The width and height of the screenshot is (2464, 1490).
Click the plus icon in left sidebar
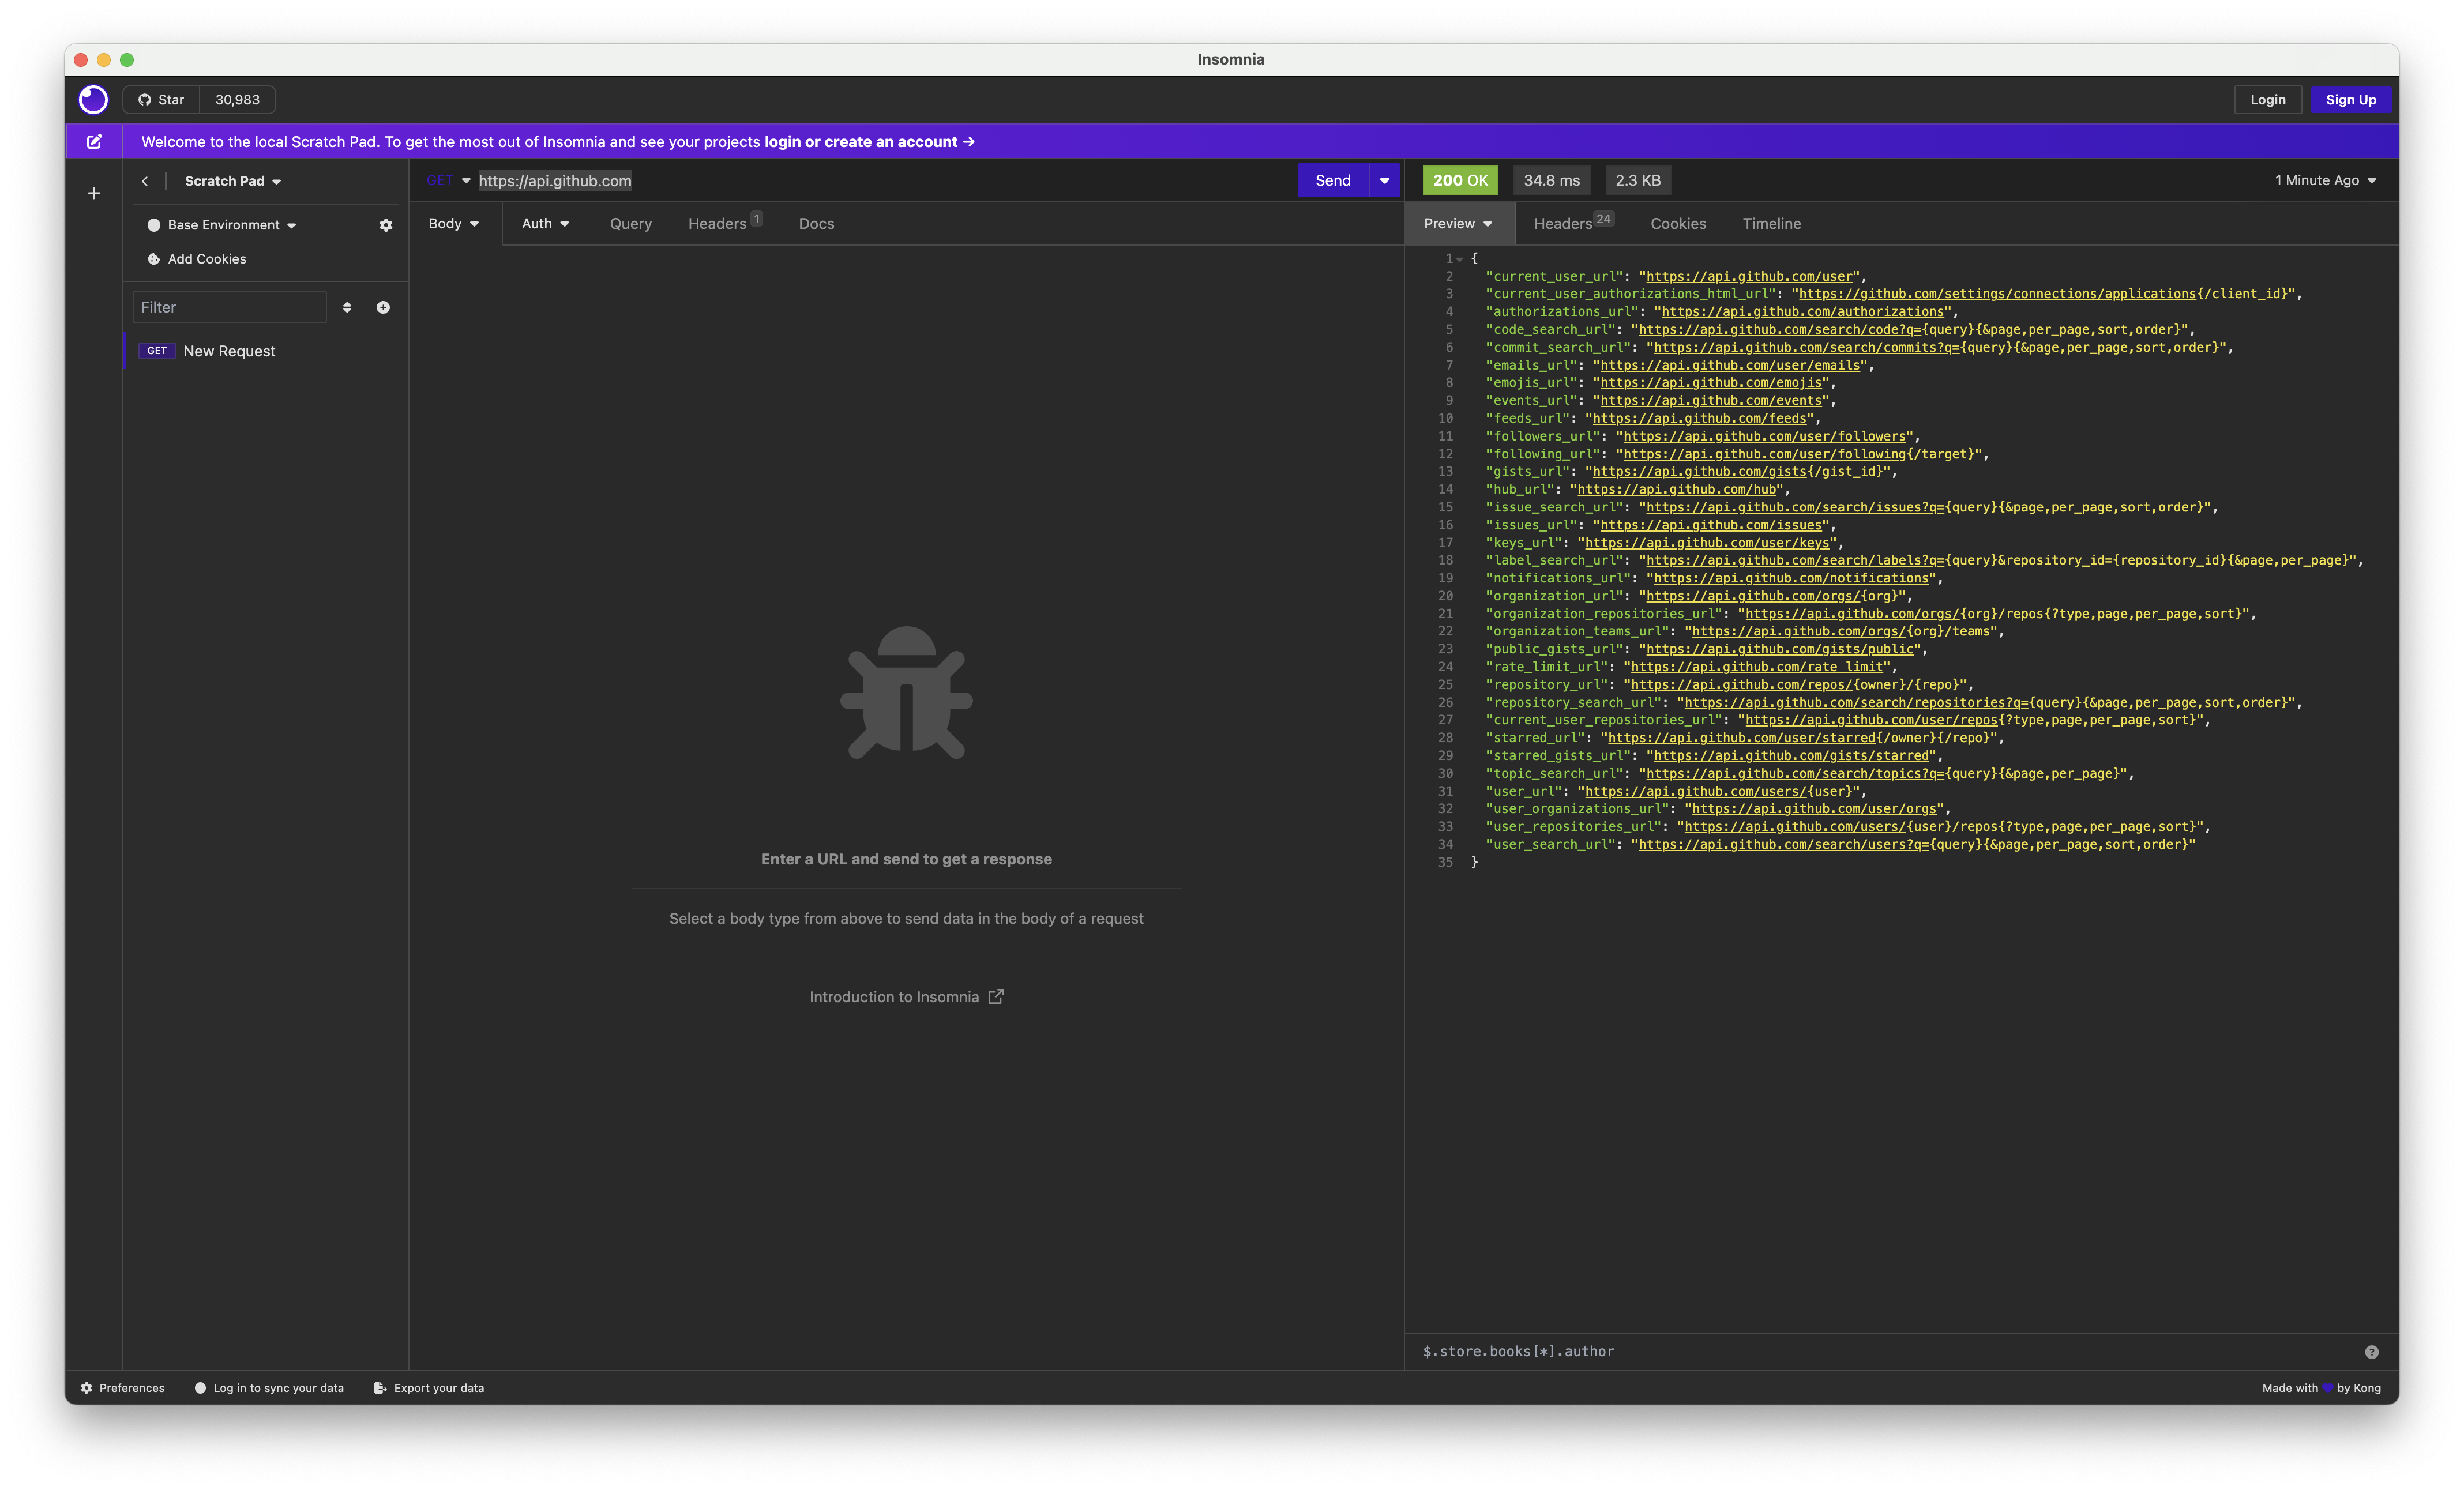(x=94, y=193)
